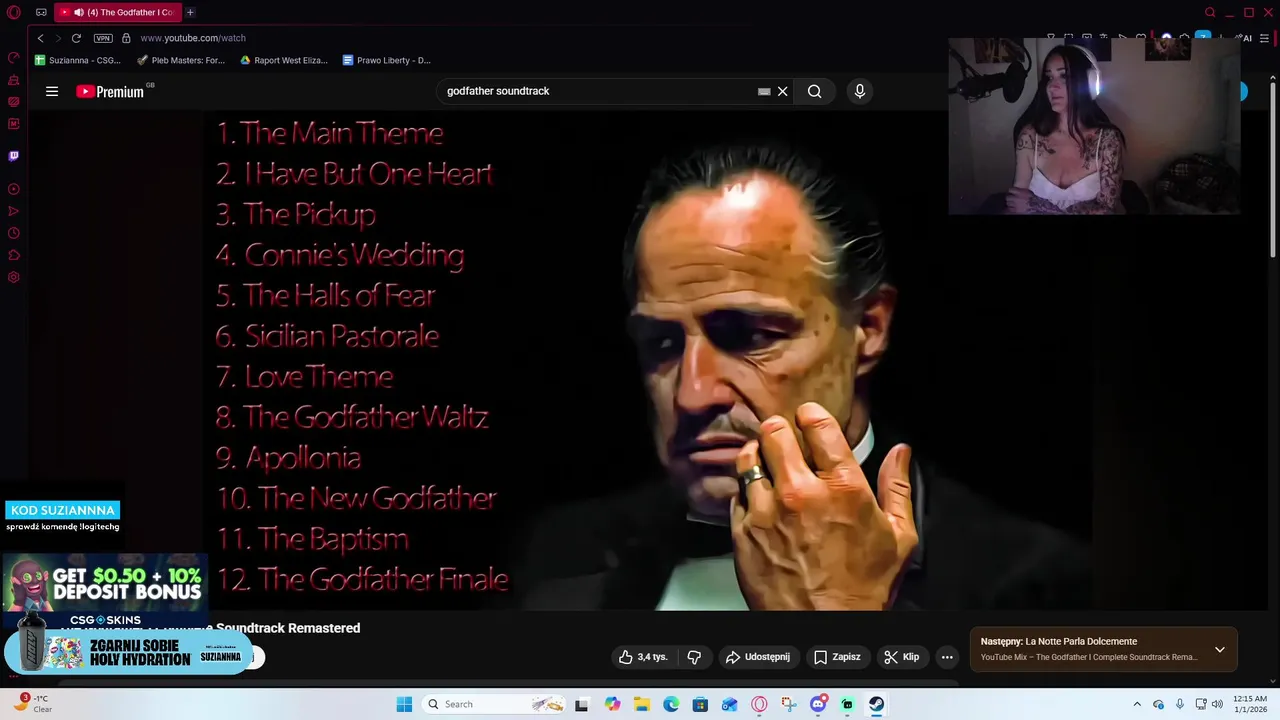Click Udostępnij share button
This screenshot has height=720, width=1280.
click(758, 657)
